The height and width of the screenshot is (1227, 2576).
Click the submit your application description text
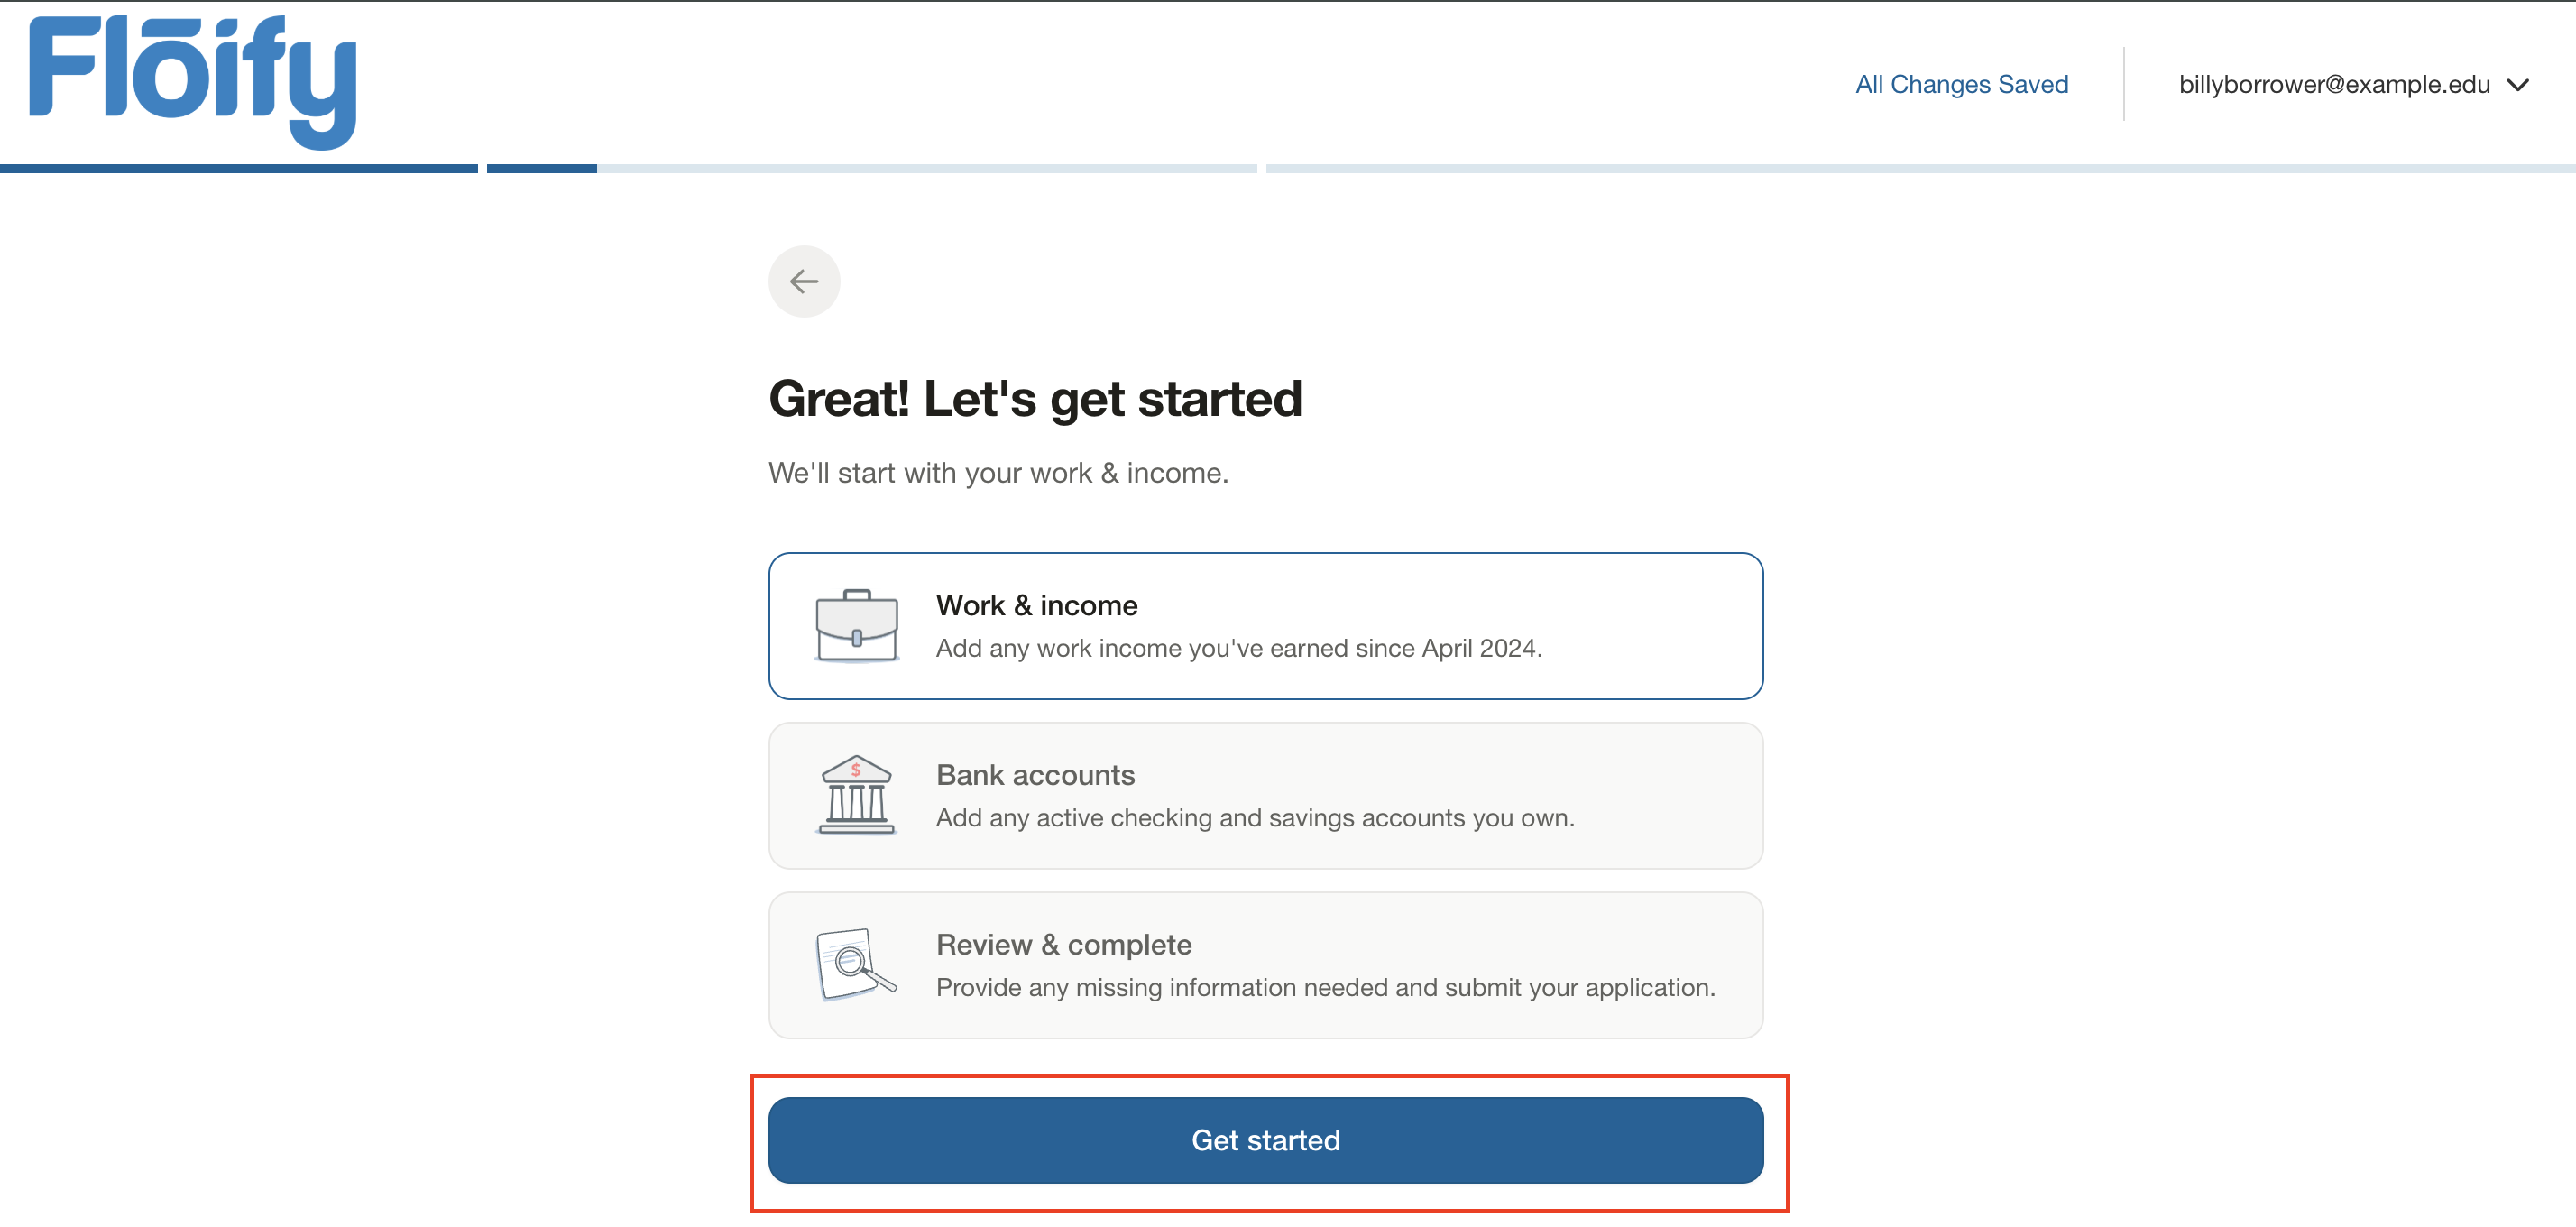tap(1325, 987)
